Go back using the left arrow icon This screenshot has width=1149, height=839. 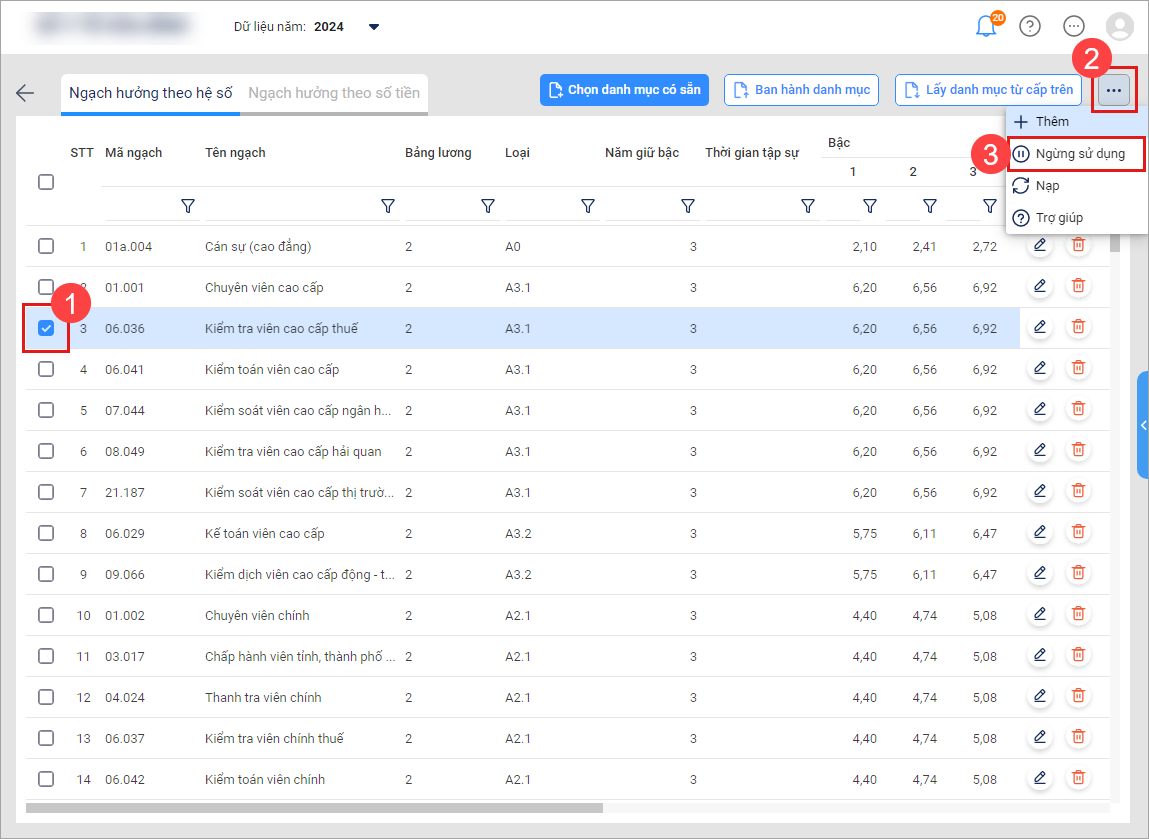25,93
